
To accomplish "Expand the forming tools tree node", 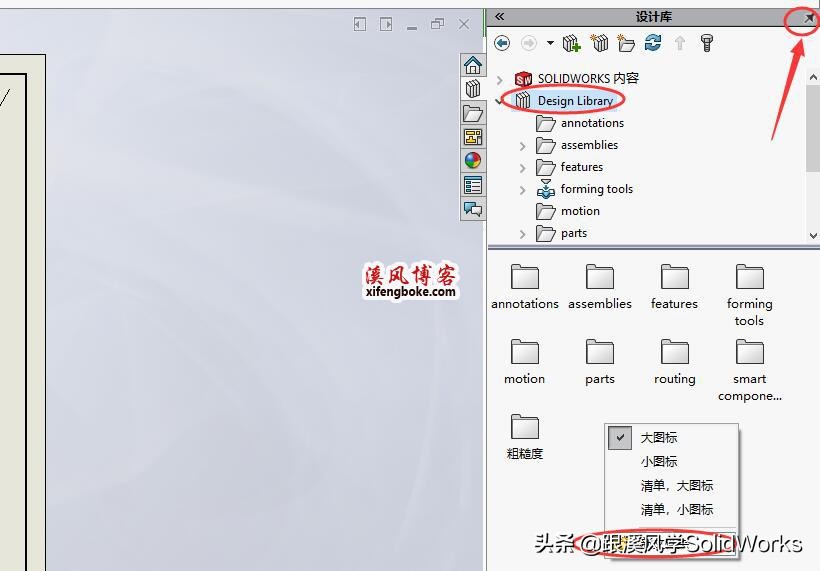I will 522,190.
